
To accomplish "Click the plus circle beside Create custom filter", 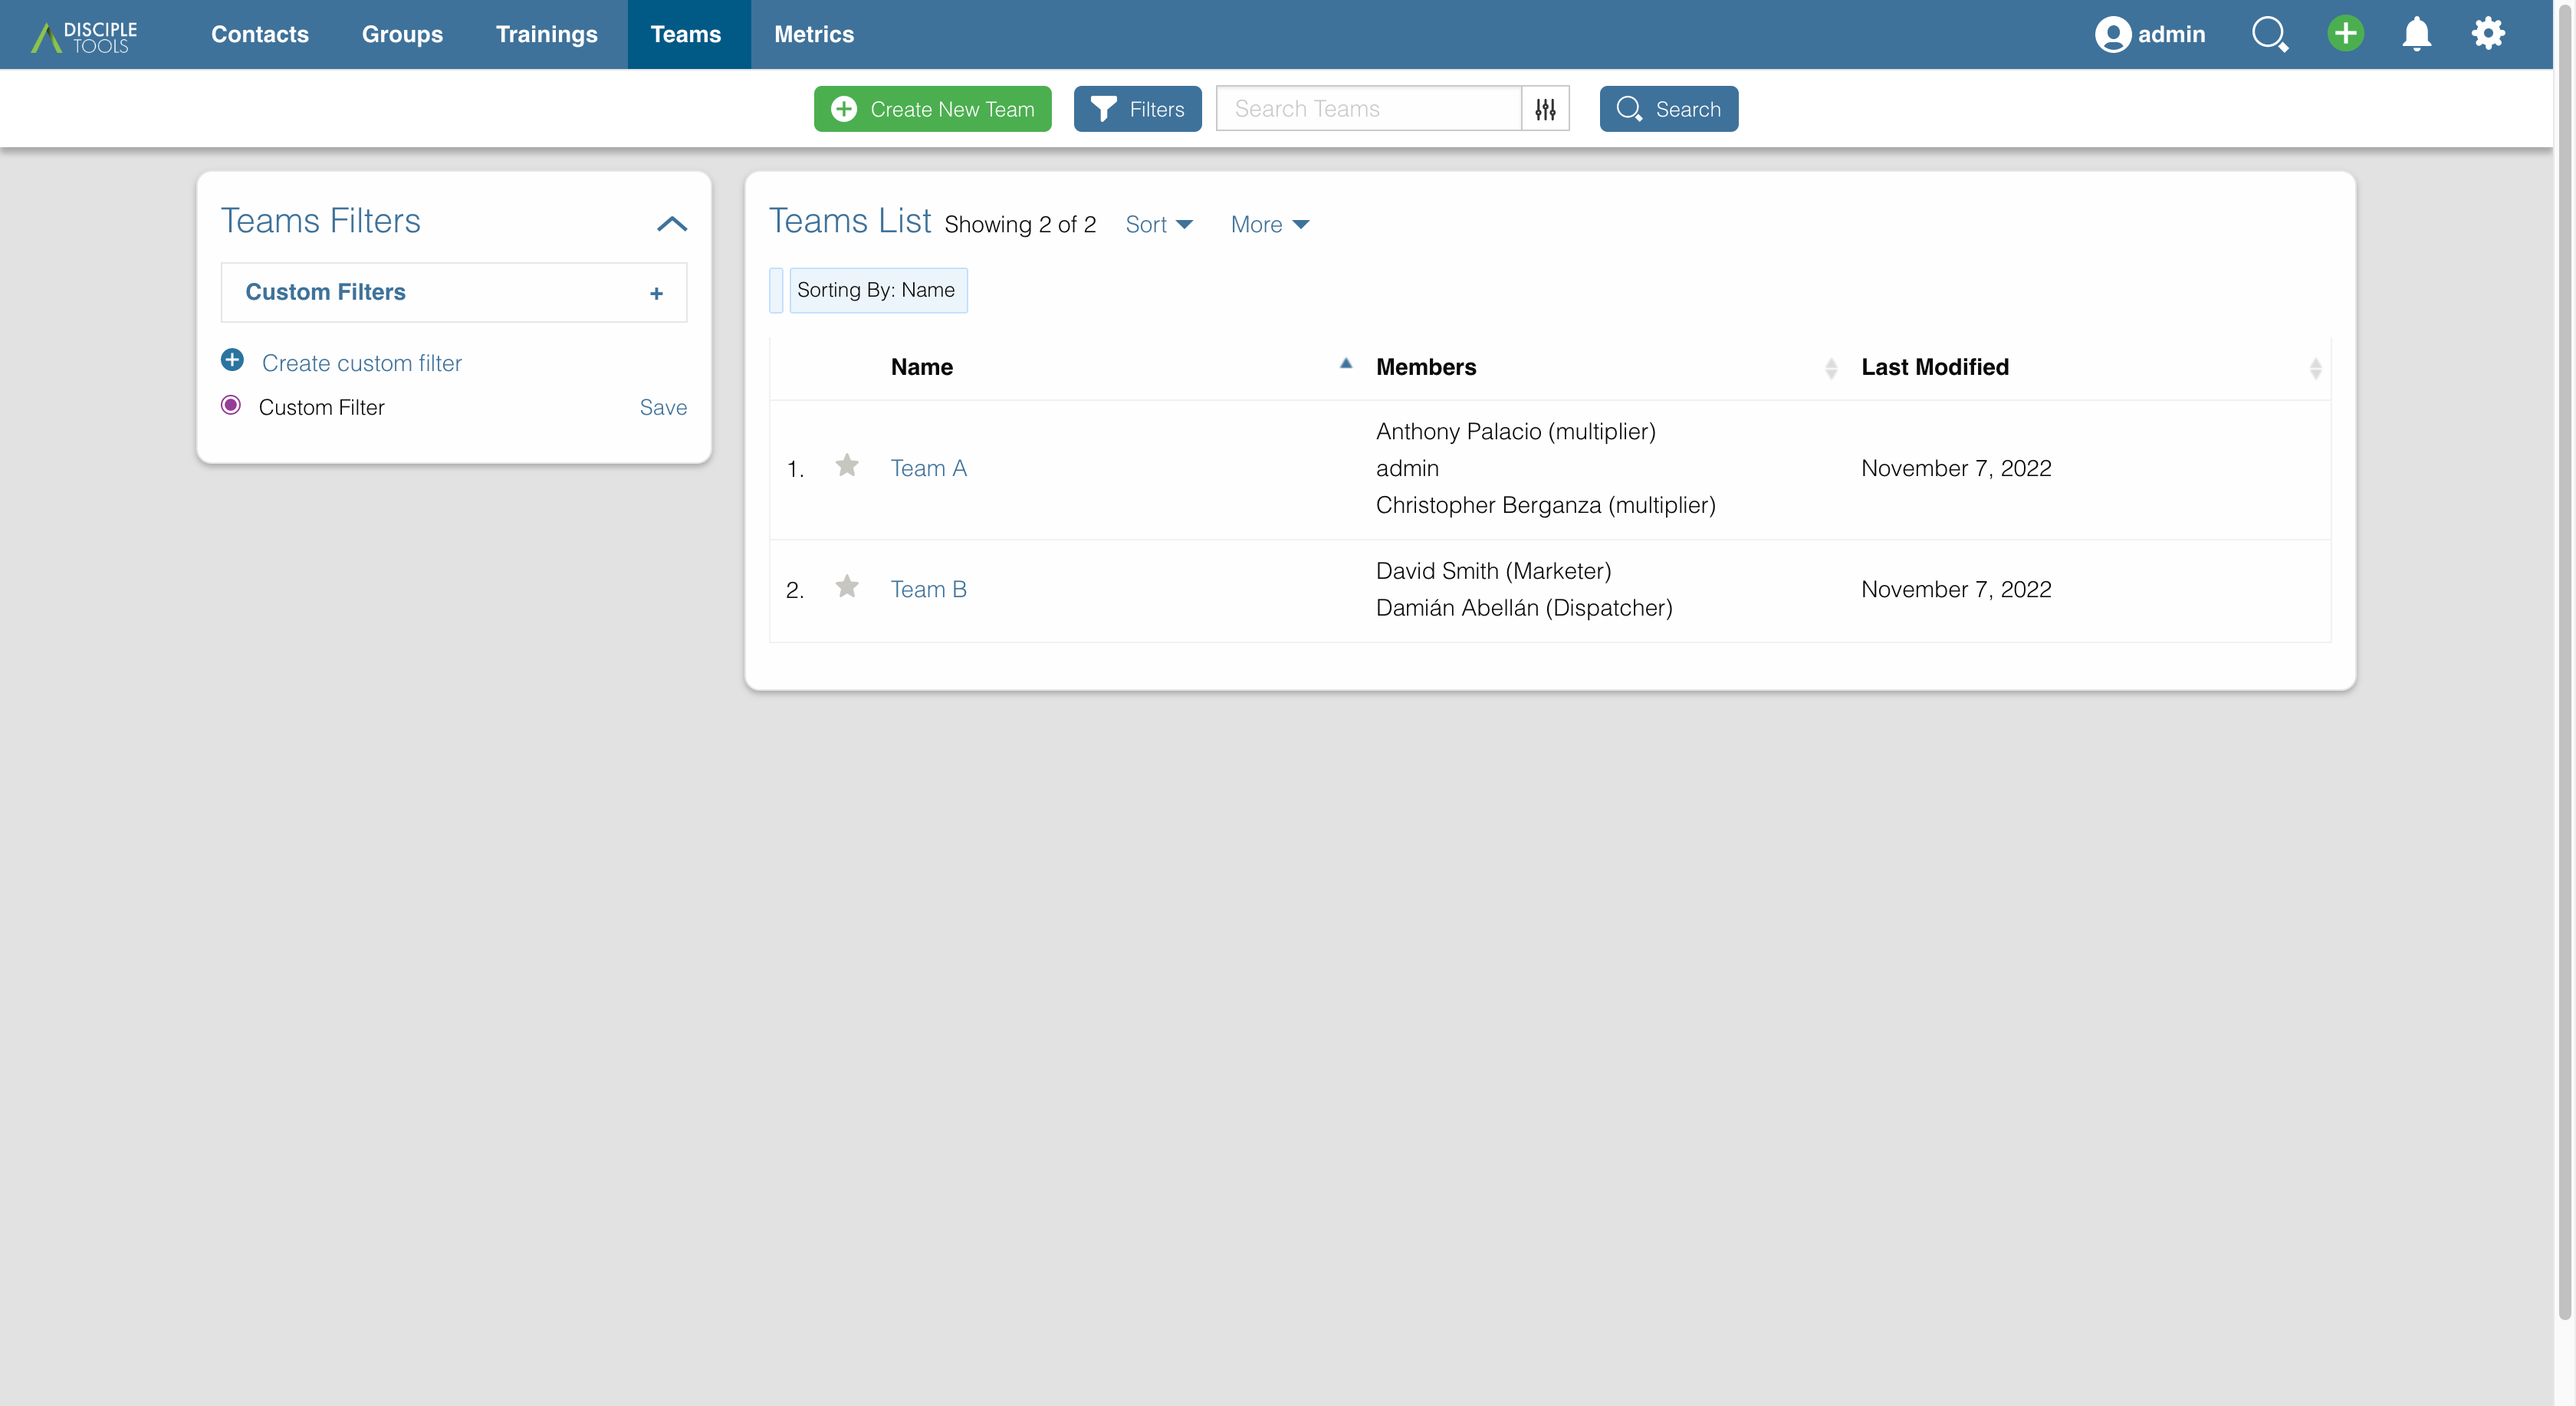I will [232, 360].
